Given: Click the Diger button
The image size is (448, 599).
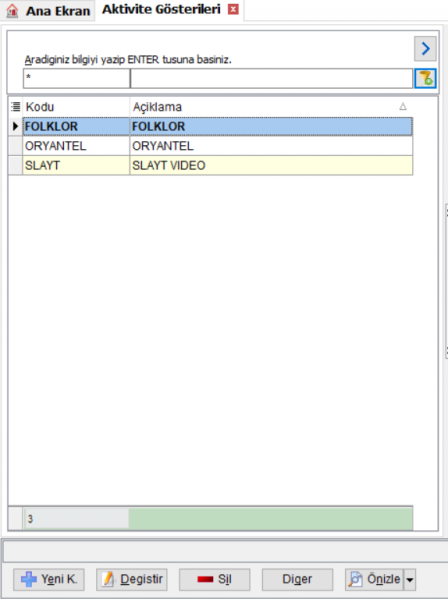Looking at the screenshot, I should coord(297,579).
